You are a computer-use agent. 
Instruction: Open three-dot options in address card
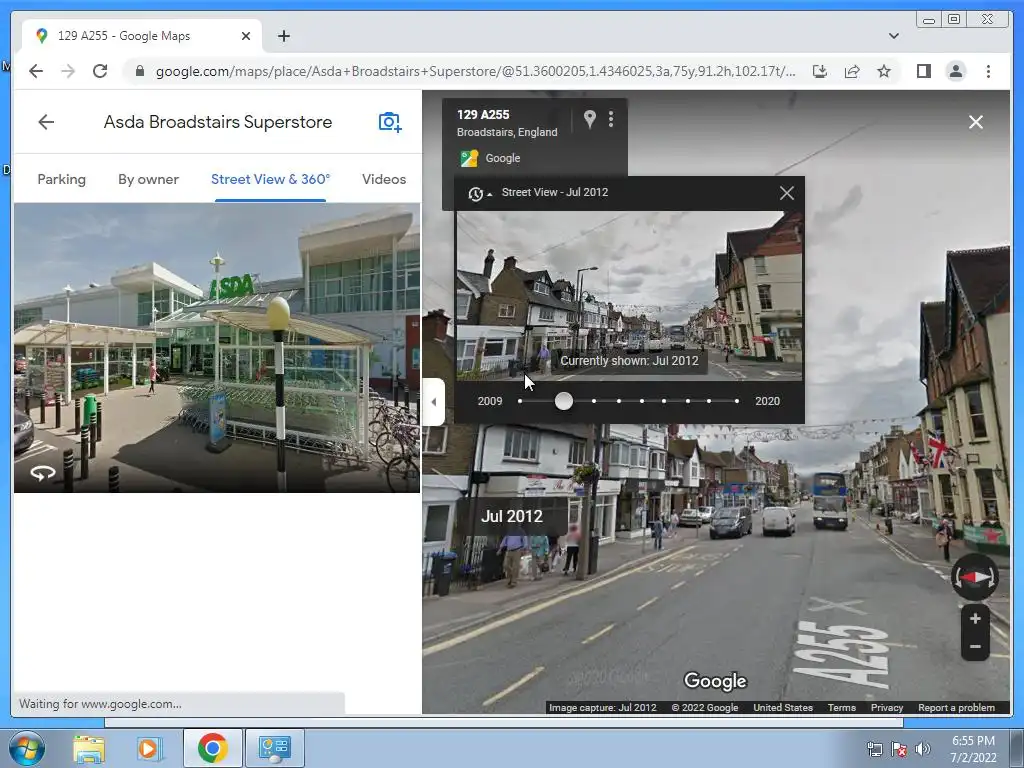pyautogui.click(x=611, y=119)
